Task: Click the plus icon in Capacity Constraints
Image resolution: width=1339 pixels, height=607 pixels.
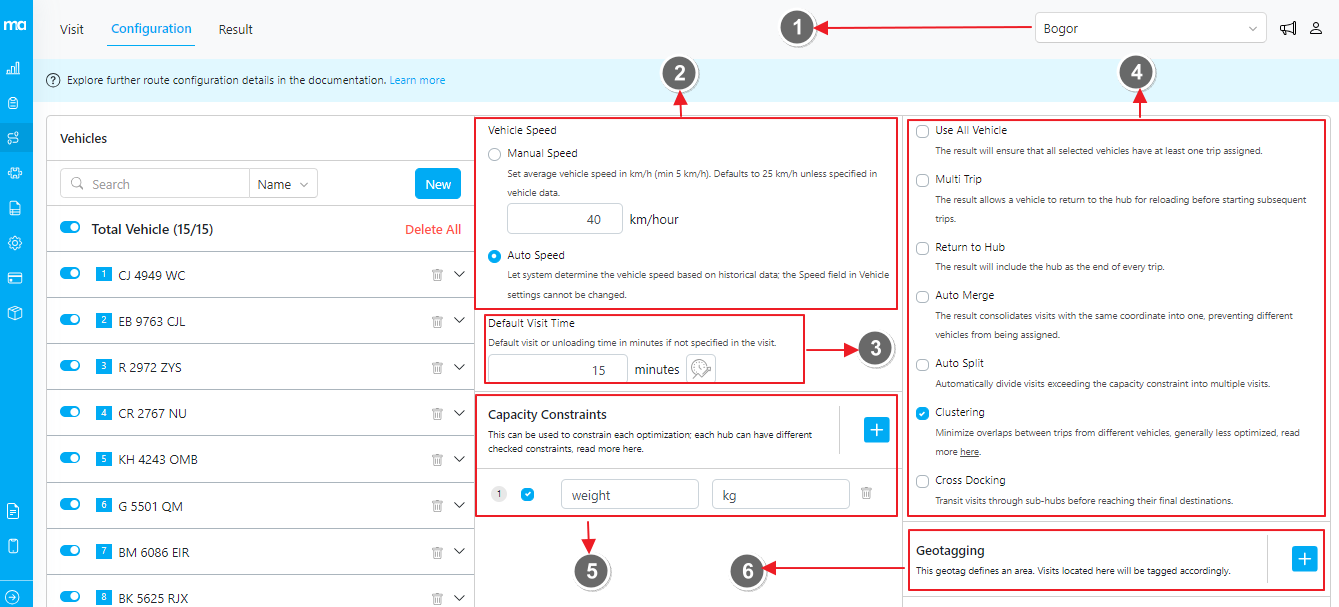Action: 876,430
